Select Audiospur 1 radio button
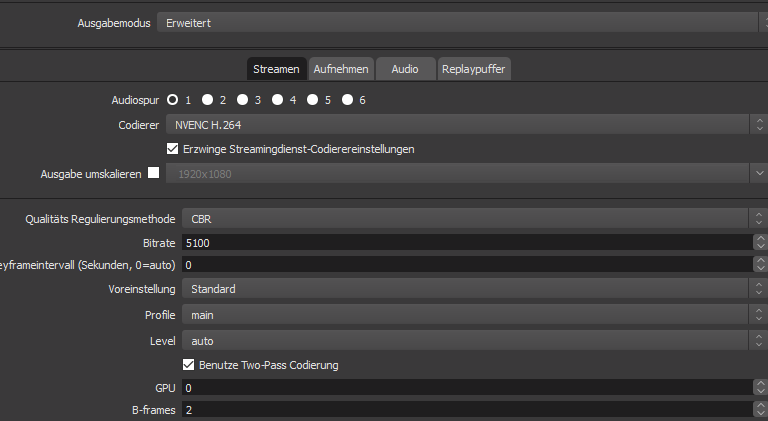The width and height of the screenshot is (768, 421). [173, 100]
